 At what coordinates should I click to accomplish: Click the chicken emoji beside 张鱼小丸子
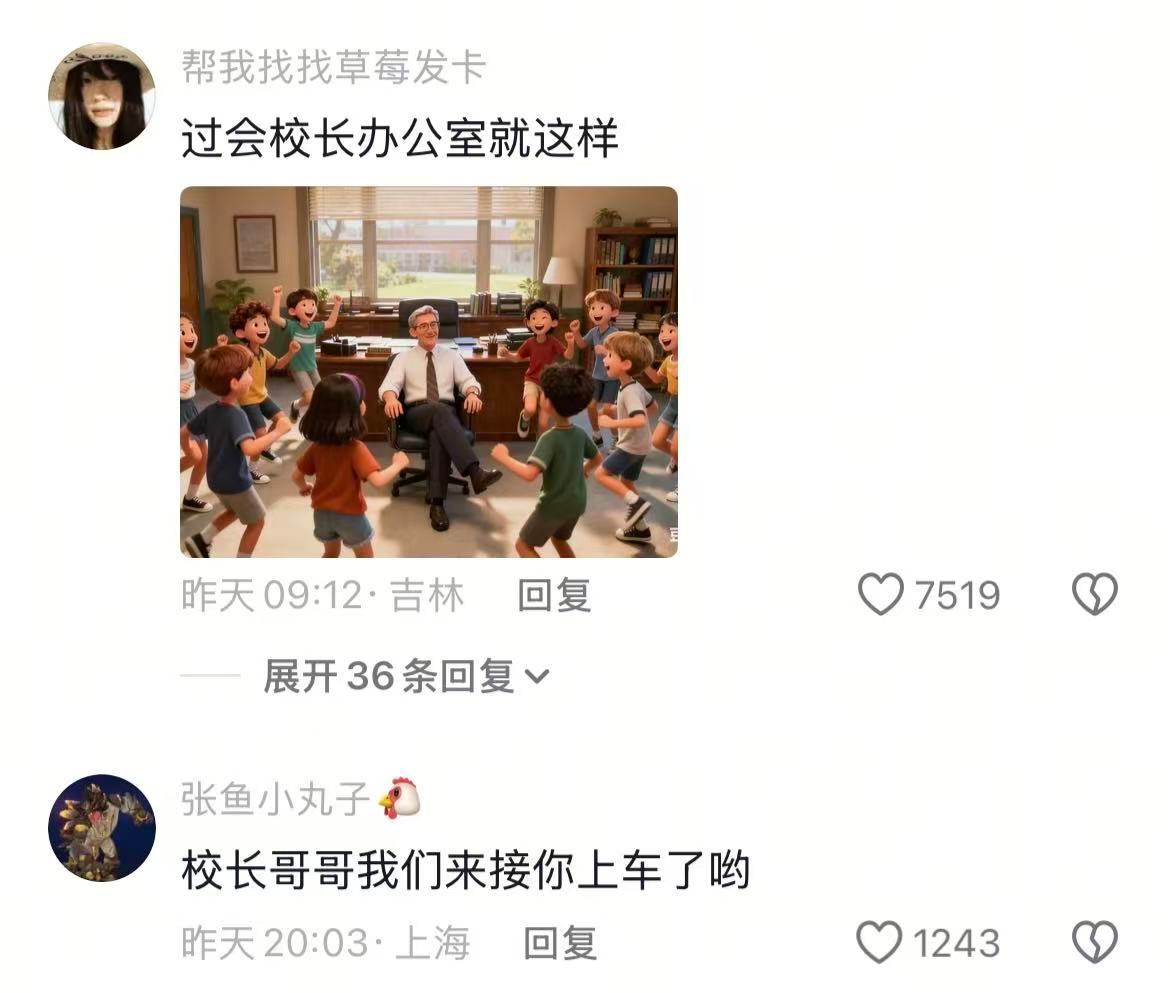click(x=399, y=798)
